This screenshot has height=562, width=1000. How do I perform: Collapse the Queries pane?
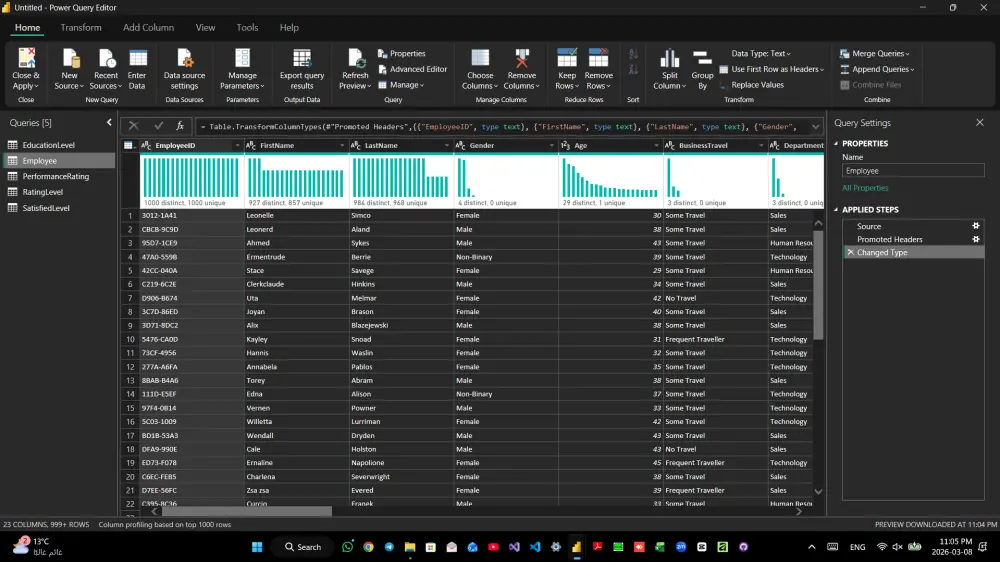(109, 122)
